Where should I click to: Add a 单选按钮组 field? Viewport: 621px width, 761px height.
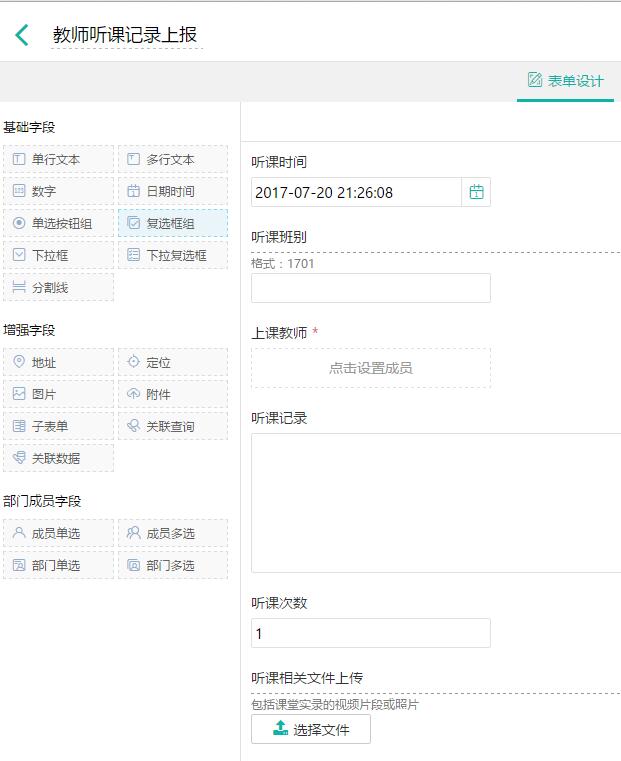[58, 223]
